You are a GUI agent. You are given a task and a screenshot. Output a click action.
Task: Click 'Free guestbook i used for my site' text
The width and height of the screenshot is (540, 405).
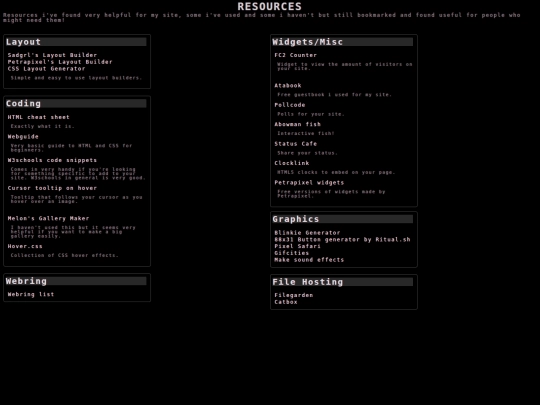coord(334,94)
